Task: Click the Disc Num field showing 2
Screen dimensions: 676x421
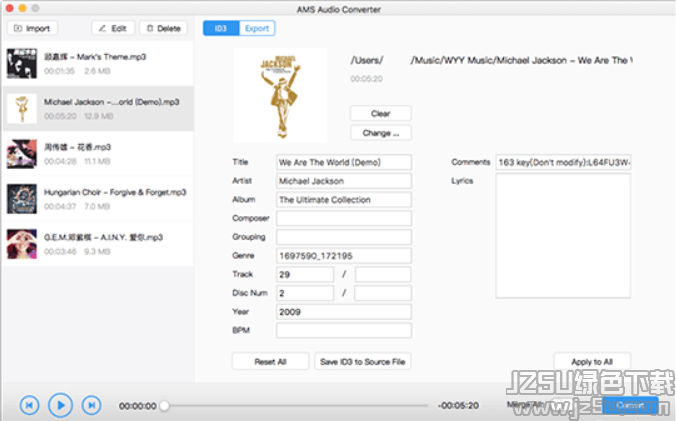Action: click(x=305, y=293)
